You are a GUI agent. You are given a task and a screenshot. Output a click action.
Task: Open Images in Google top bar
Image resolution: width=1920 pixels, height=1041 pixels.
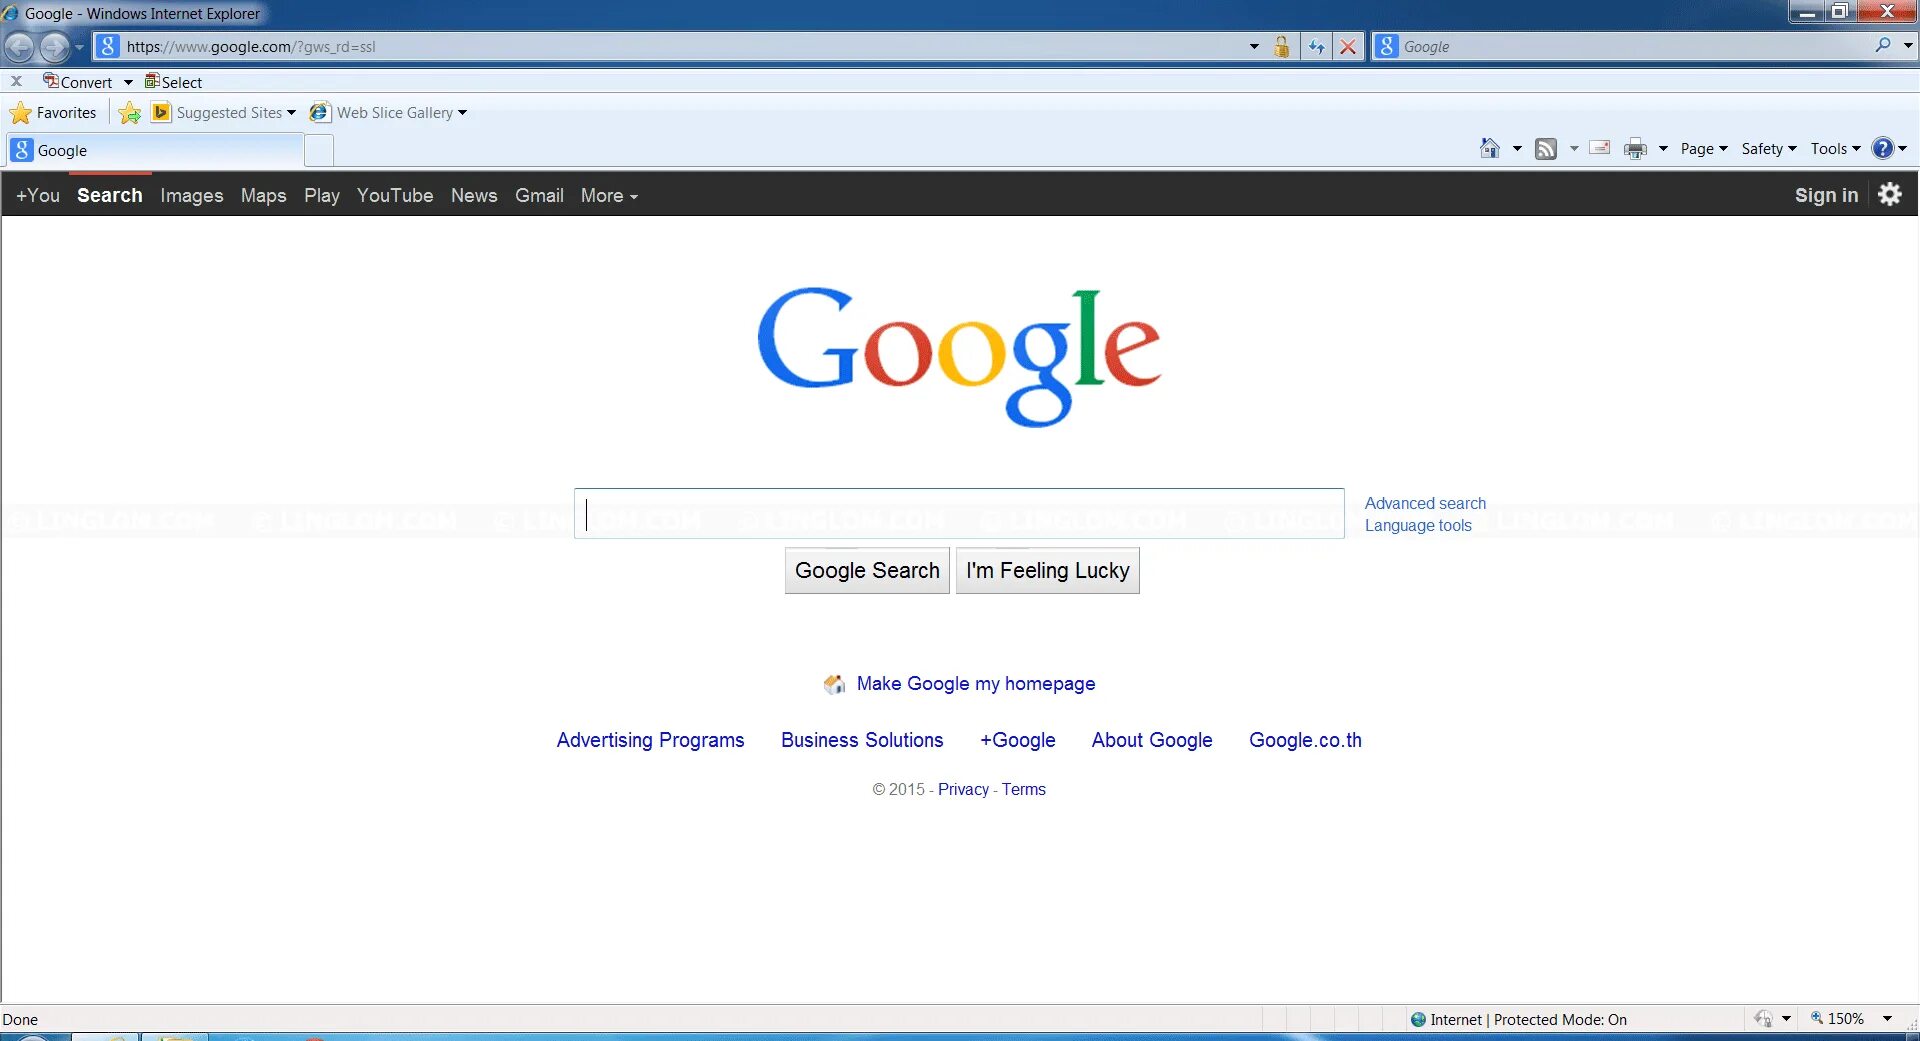pyautogui.click(x=192, y=195)
